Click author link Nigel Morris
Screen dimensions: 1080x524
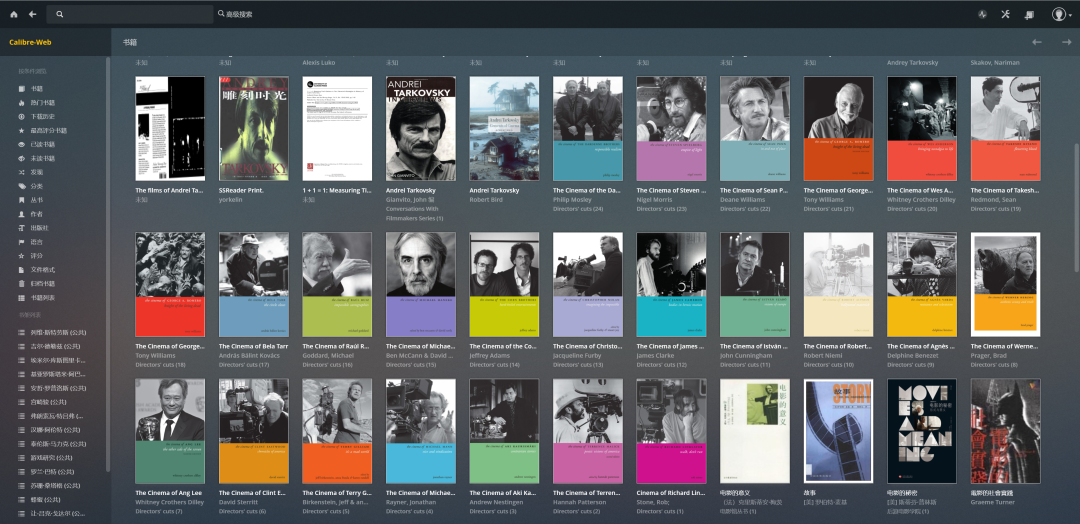pyautogui.click(x=654, y=200)
